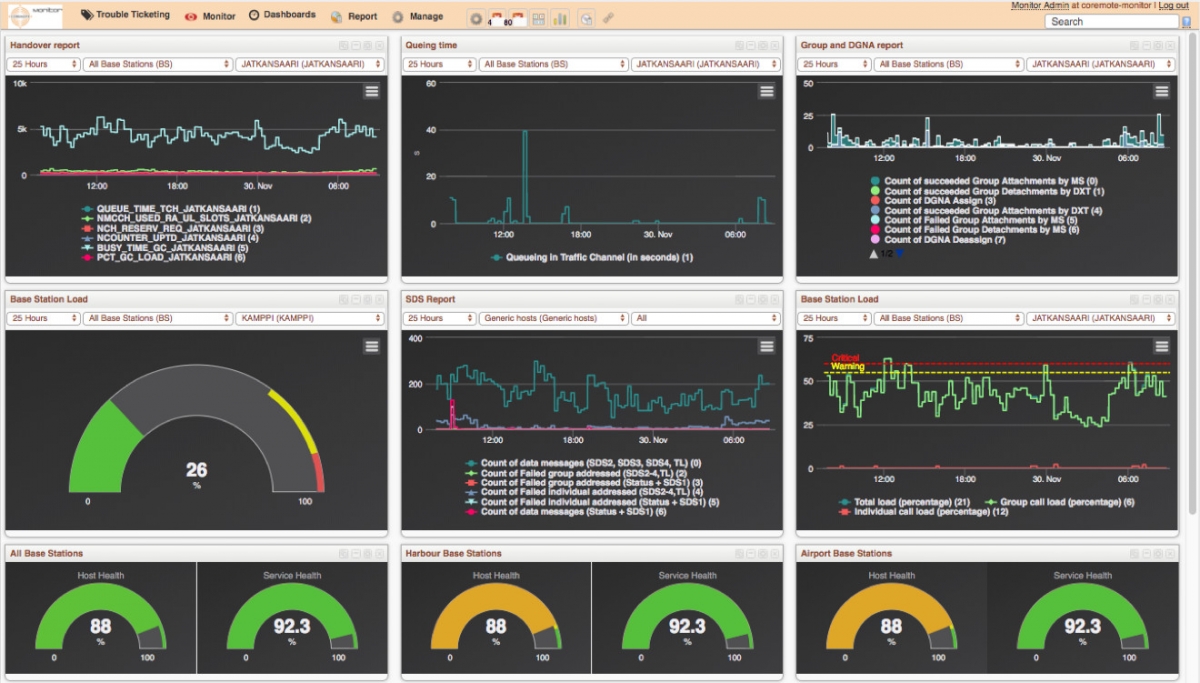1200x683 pixels.
Task: Open the Group and DGNA chart hamburger menu
Action: 1162,91
